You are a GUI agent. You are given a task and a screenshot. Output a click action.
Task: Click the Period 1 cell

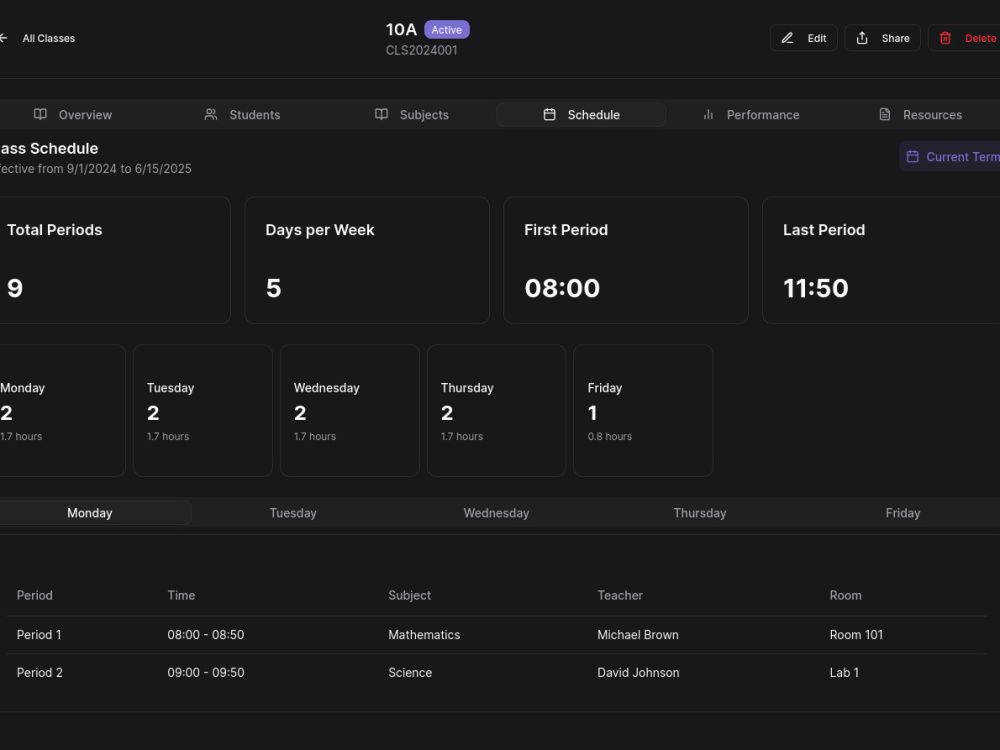point(39,635)
